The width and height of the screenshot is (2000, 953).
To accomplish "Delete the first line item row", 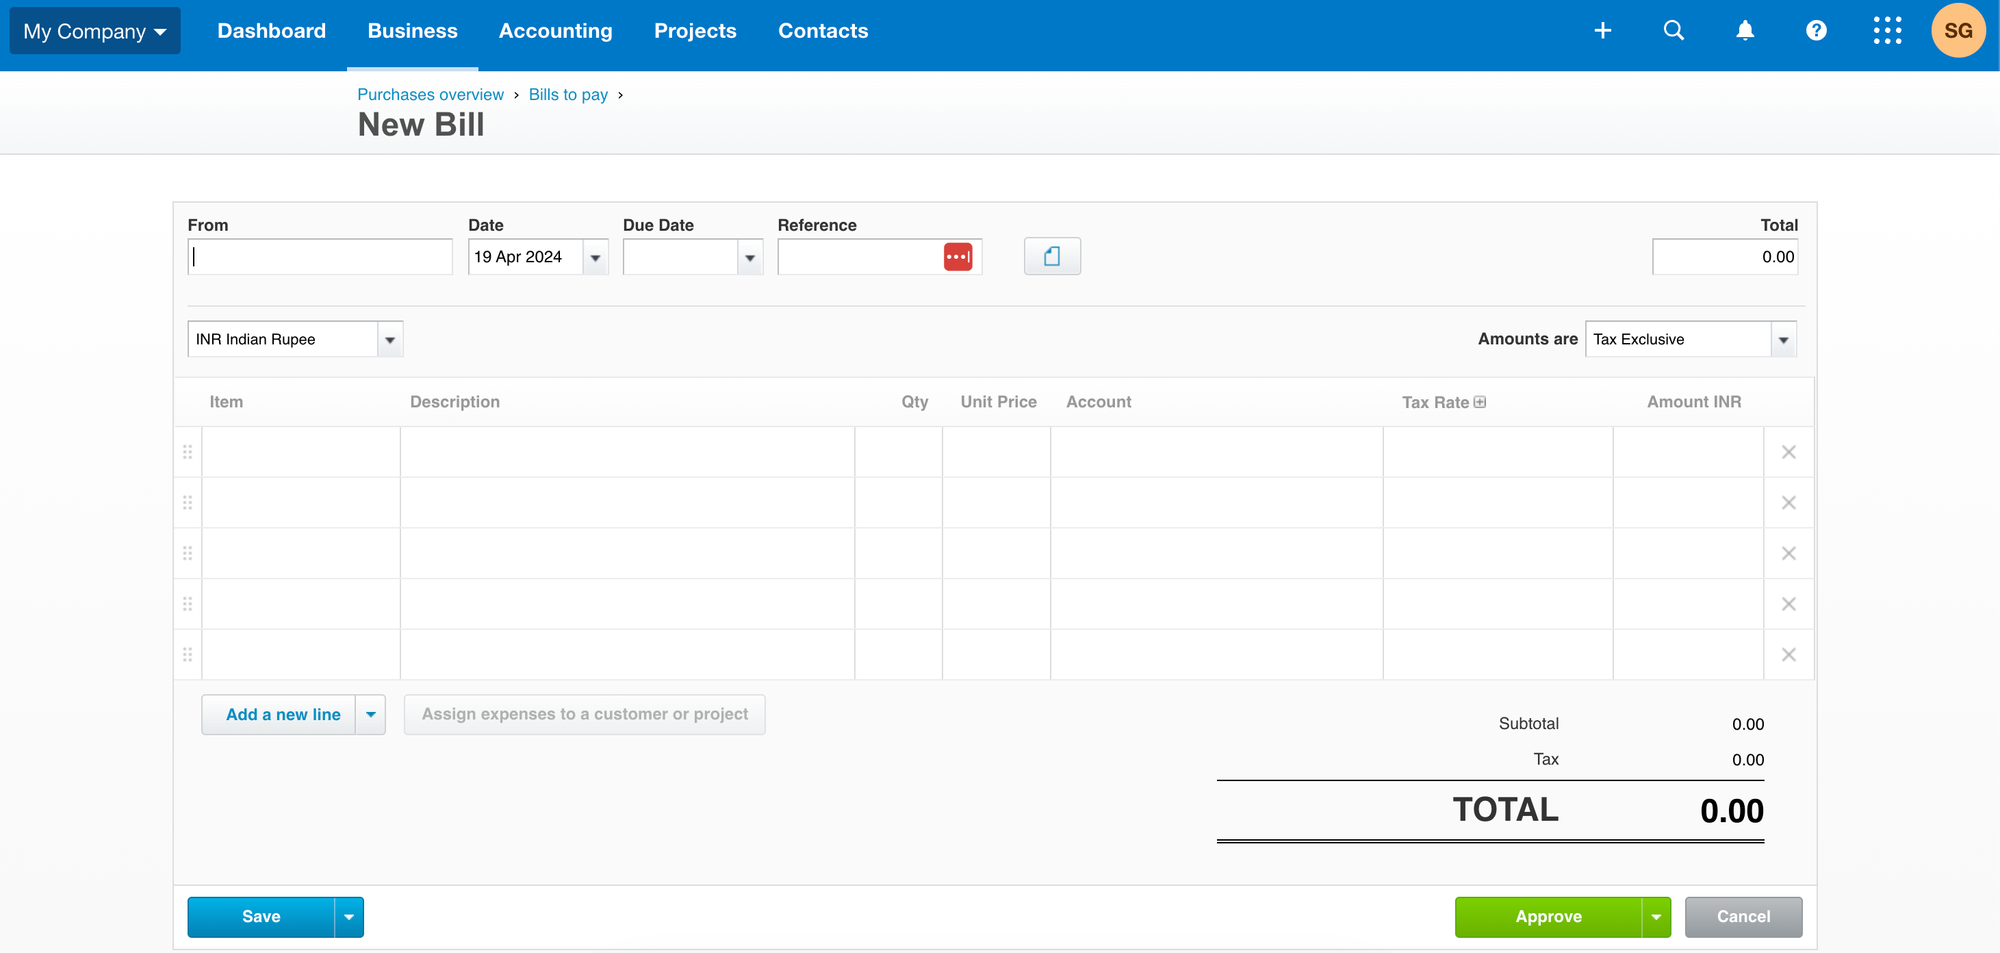I will [x=1789, y=452].
